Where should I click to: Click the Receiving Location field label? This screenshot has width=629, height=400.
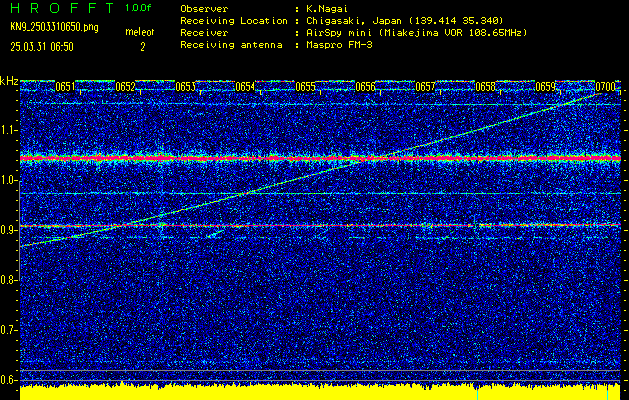click(234, 20)
